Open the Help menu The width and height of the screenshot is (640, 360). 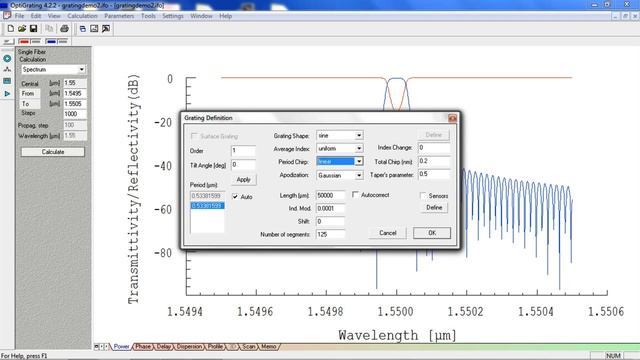click(225, 16)
